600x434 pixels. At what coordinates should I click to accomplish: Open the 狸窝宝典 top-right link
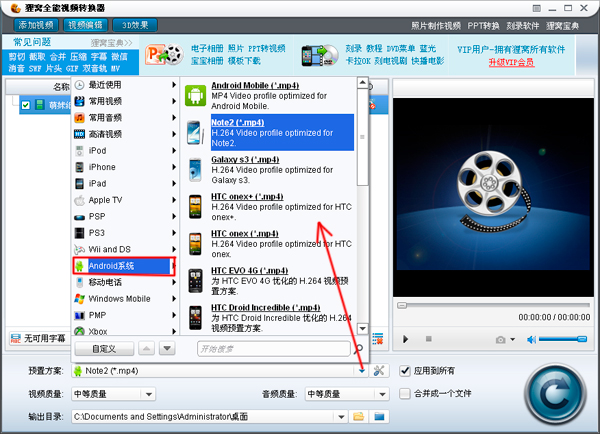point(562,26)
